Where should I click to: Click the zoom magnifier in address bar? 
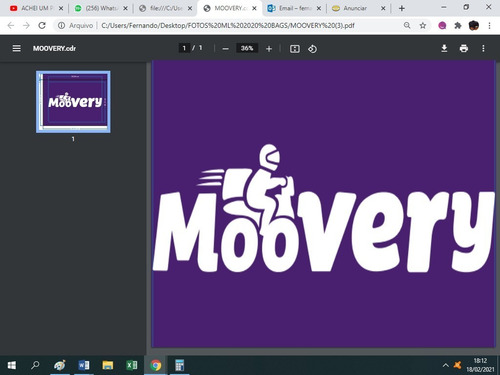coord(407,25)
